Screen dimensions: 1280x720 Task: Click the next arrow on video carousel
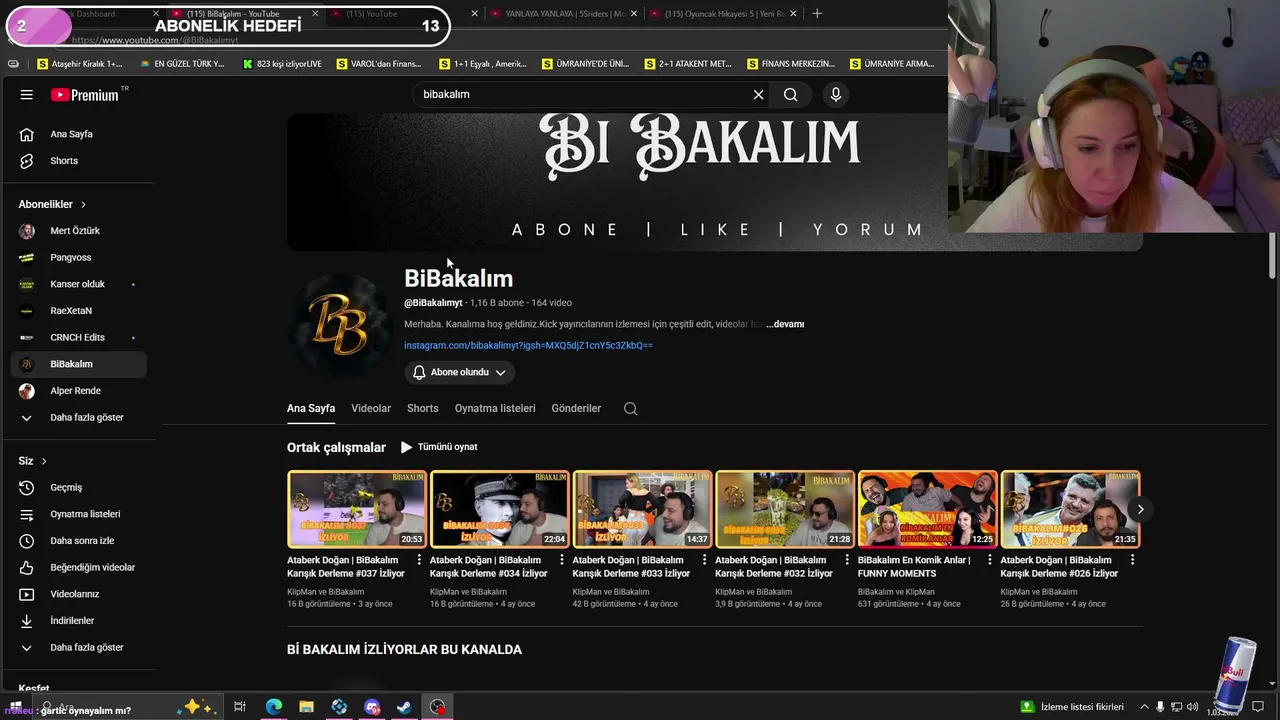(1140, 510)
